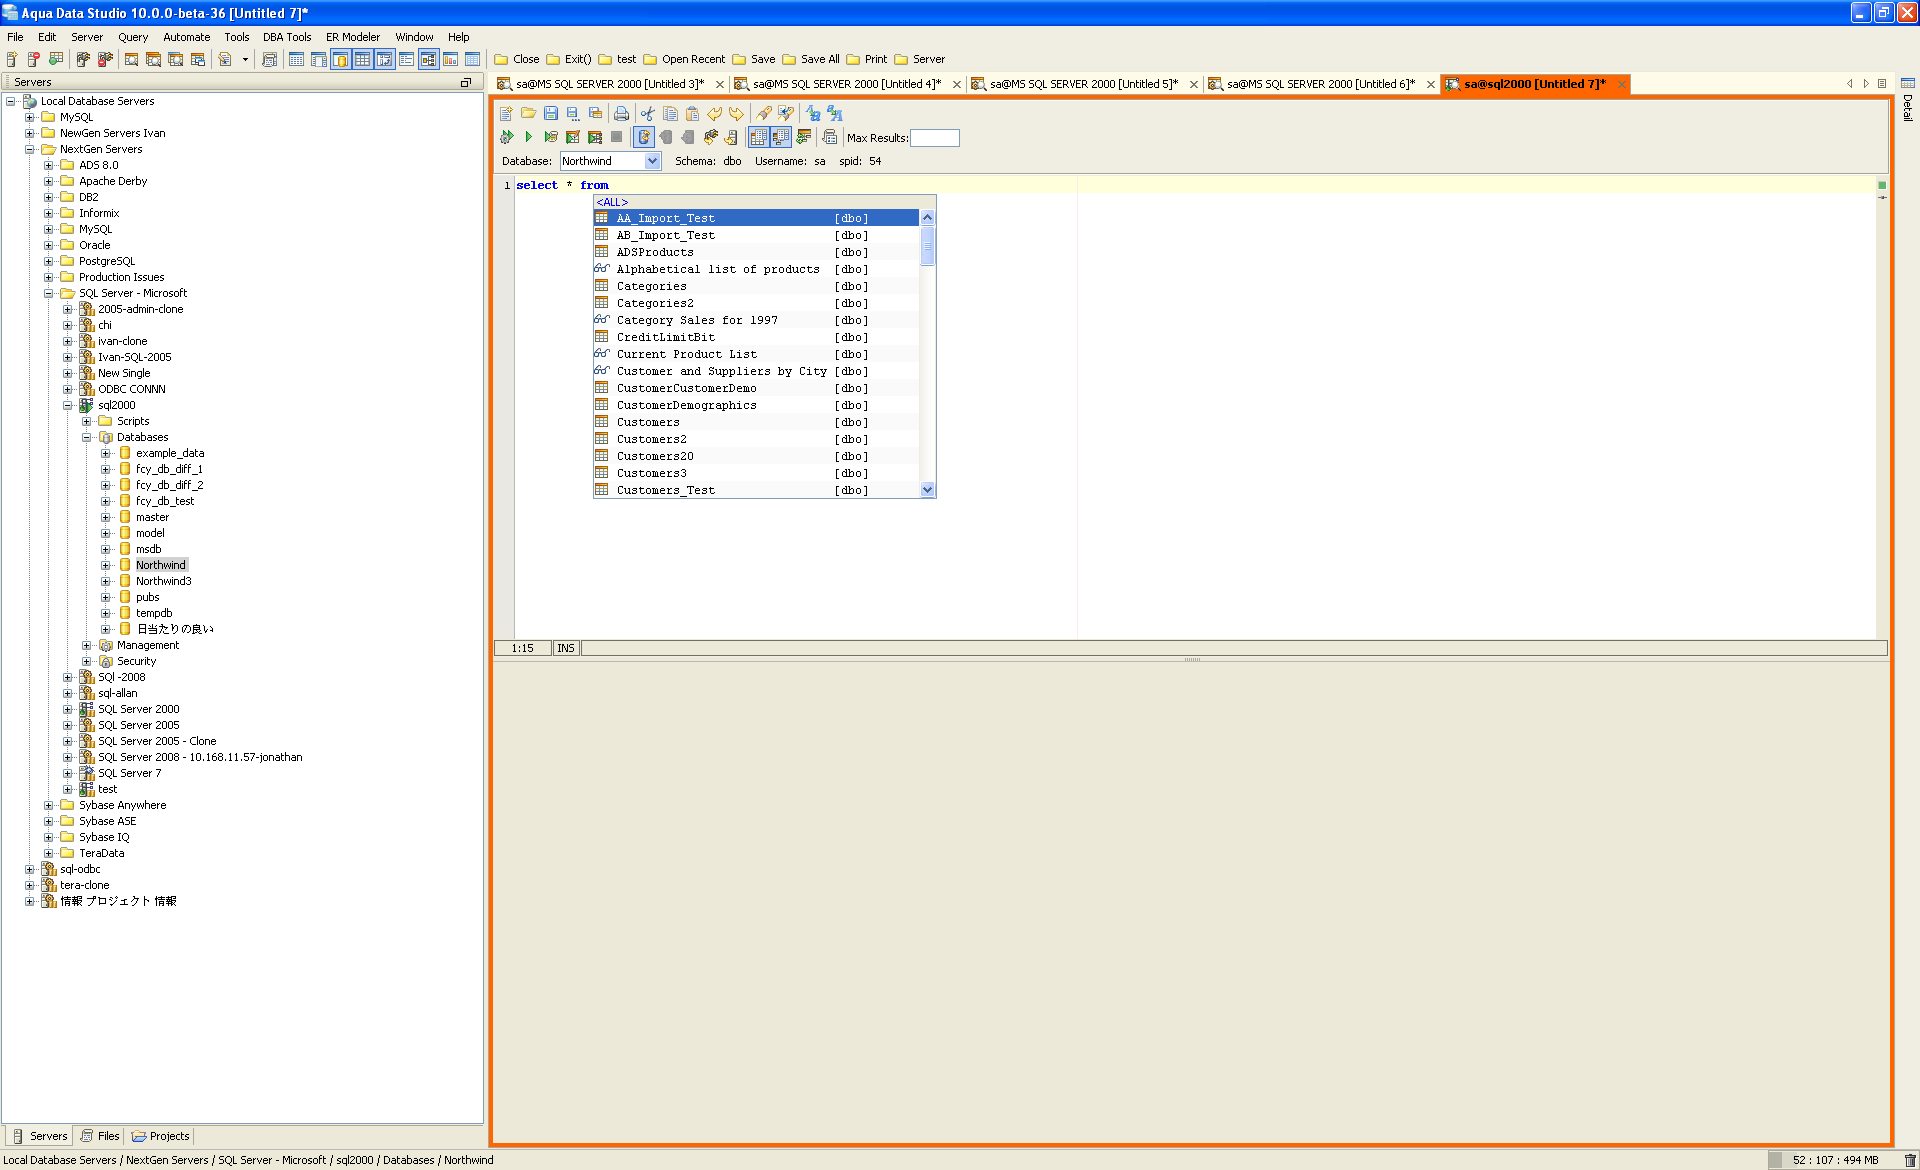Click the Max Results input field
Viewport: 1920px width, 1170px height.
pyautogui.click(x=934, y=138)
